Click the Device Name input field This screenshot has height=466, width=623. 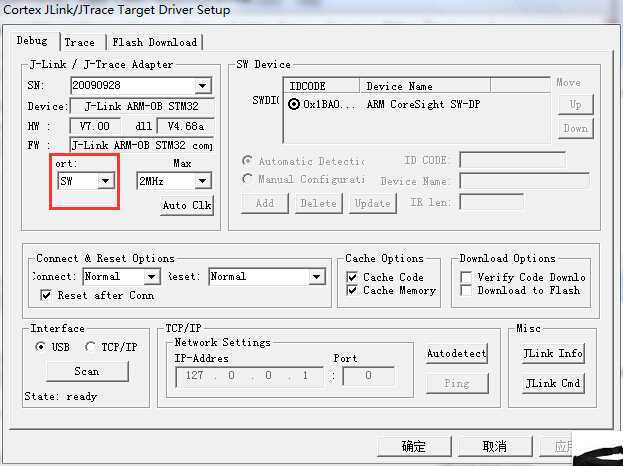(524, 181)
